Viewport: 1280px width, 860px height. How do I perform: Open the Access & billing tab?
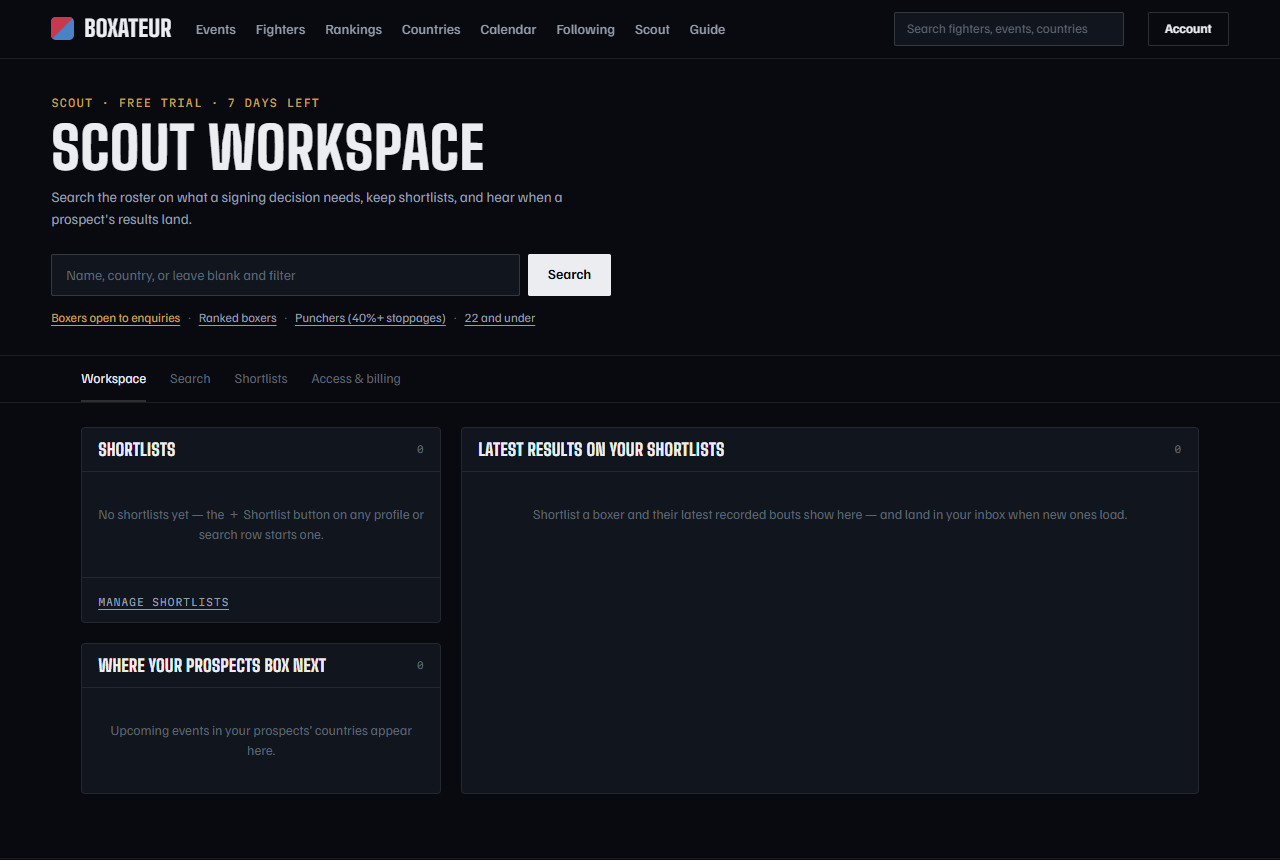click(x=356, y=379)
